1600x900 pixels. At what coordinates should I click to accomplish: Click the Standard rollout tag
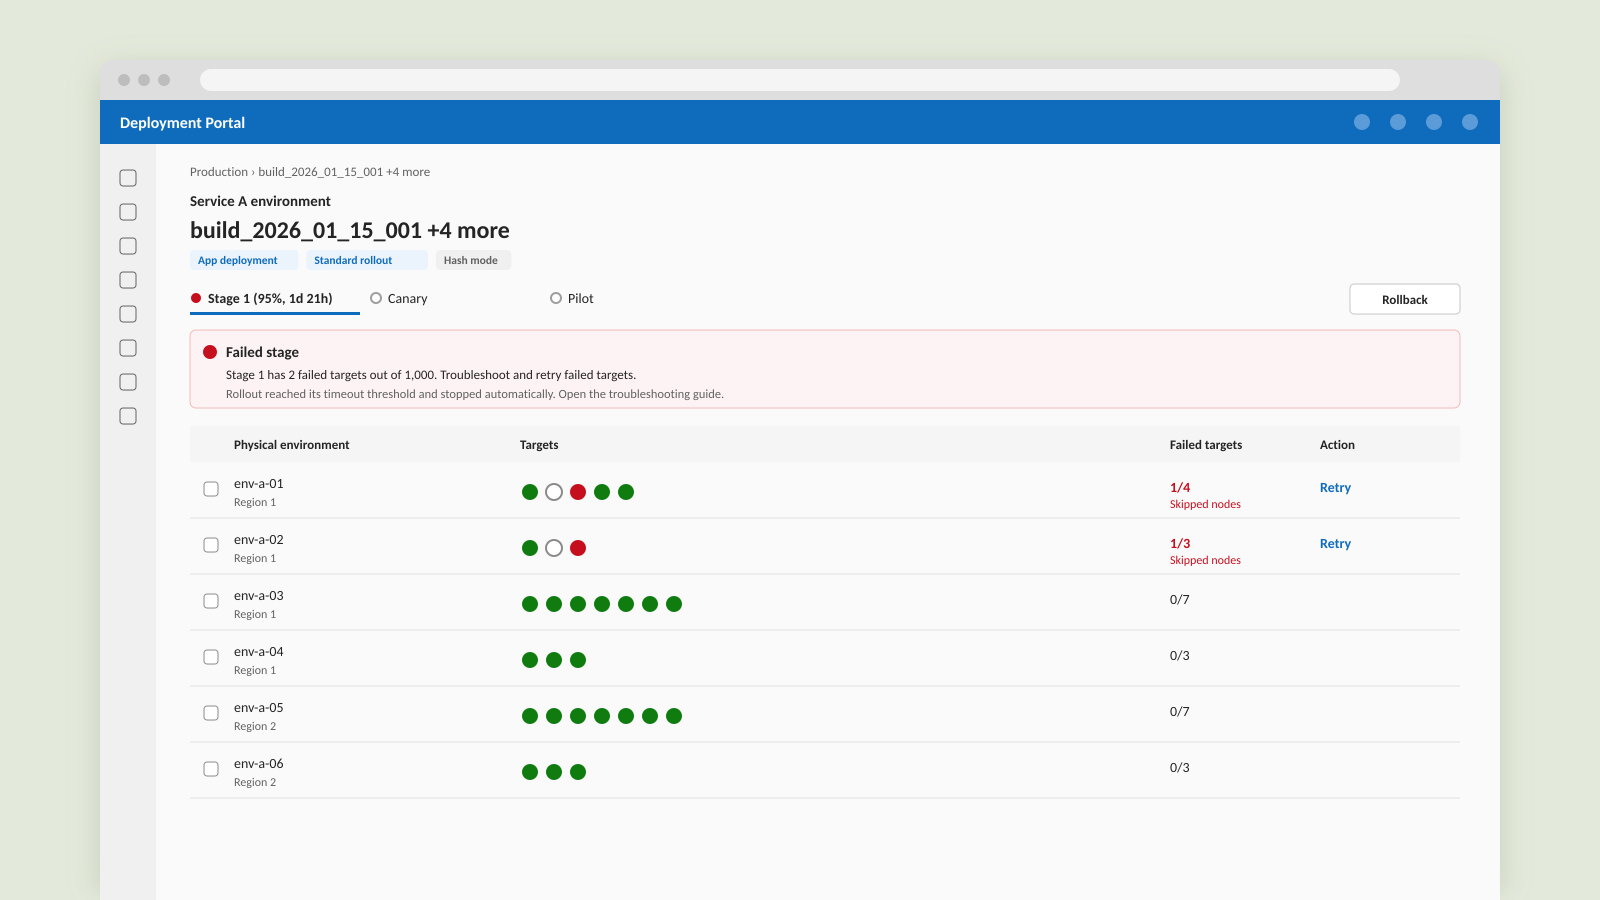pos(367,260)
